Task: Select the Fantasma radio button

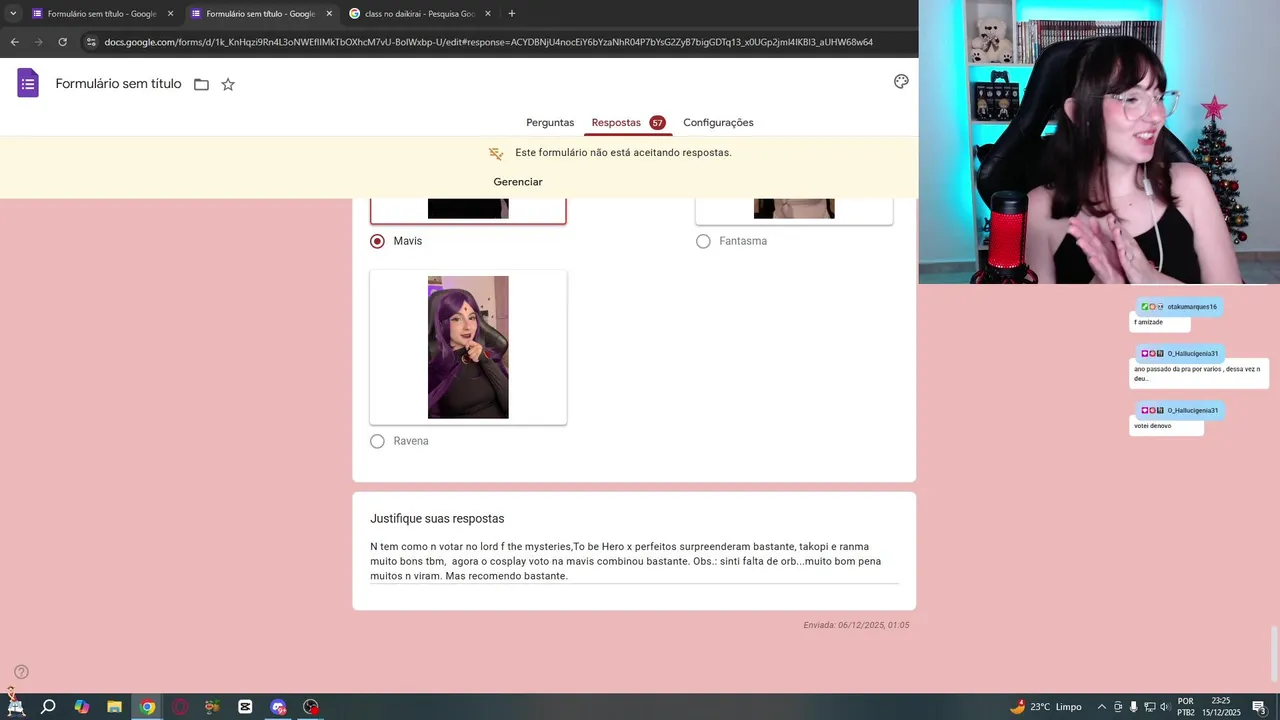Action: (703, 241)
